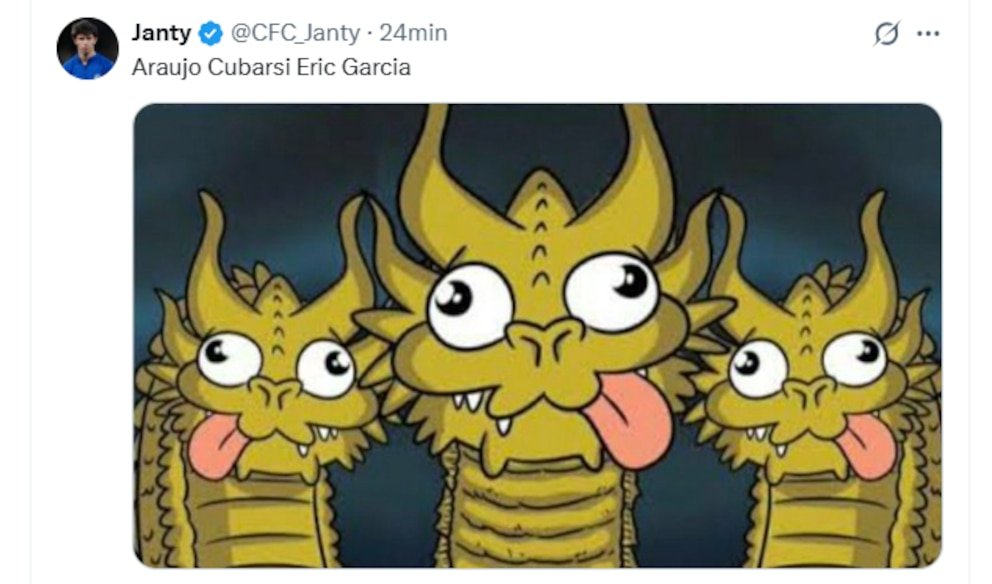Click the right dragon's pink tongue
The width and height of the screenshot is (992, 584).
click(x=867, y=444)
